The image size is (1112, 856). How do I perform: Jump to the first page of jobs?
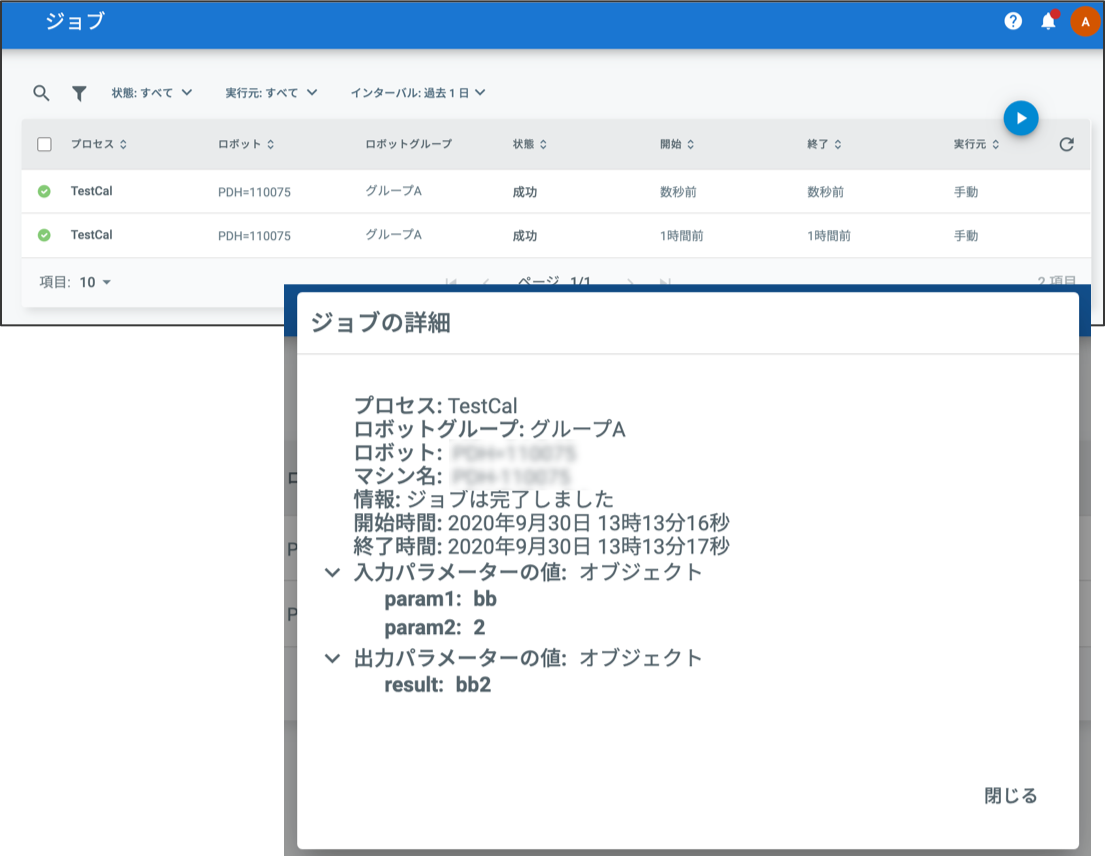point(453,283)
